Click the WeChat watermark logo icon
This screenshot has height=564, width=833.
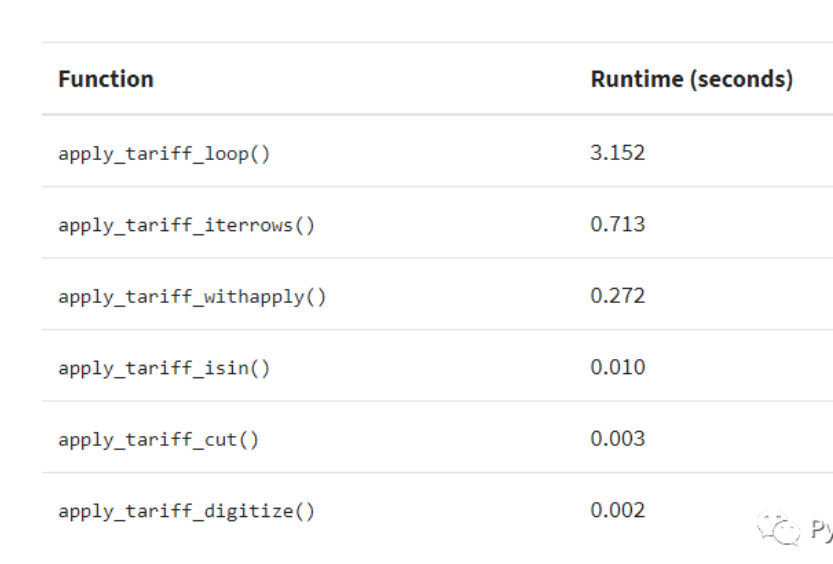click(x=779, y=527)
